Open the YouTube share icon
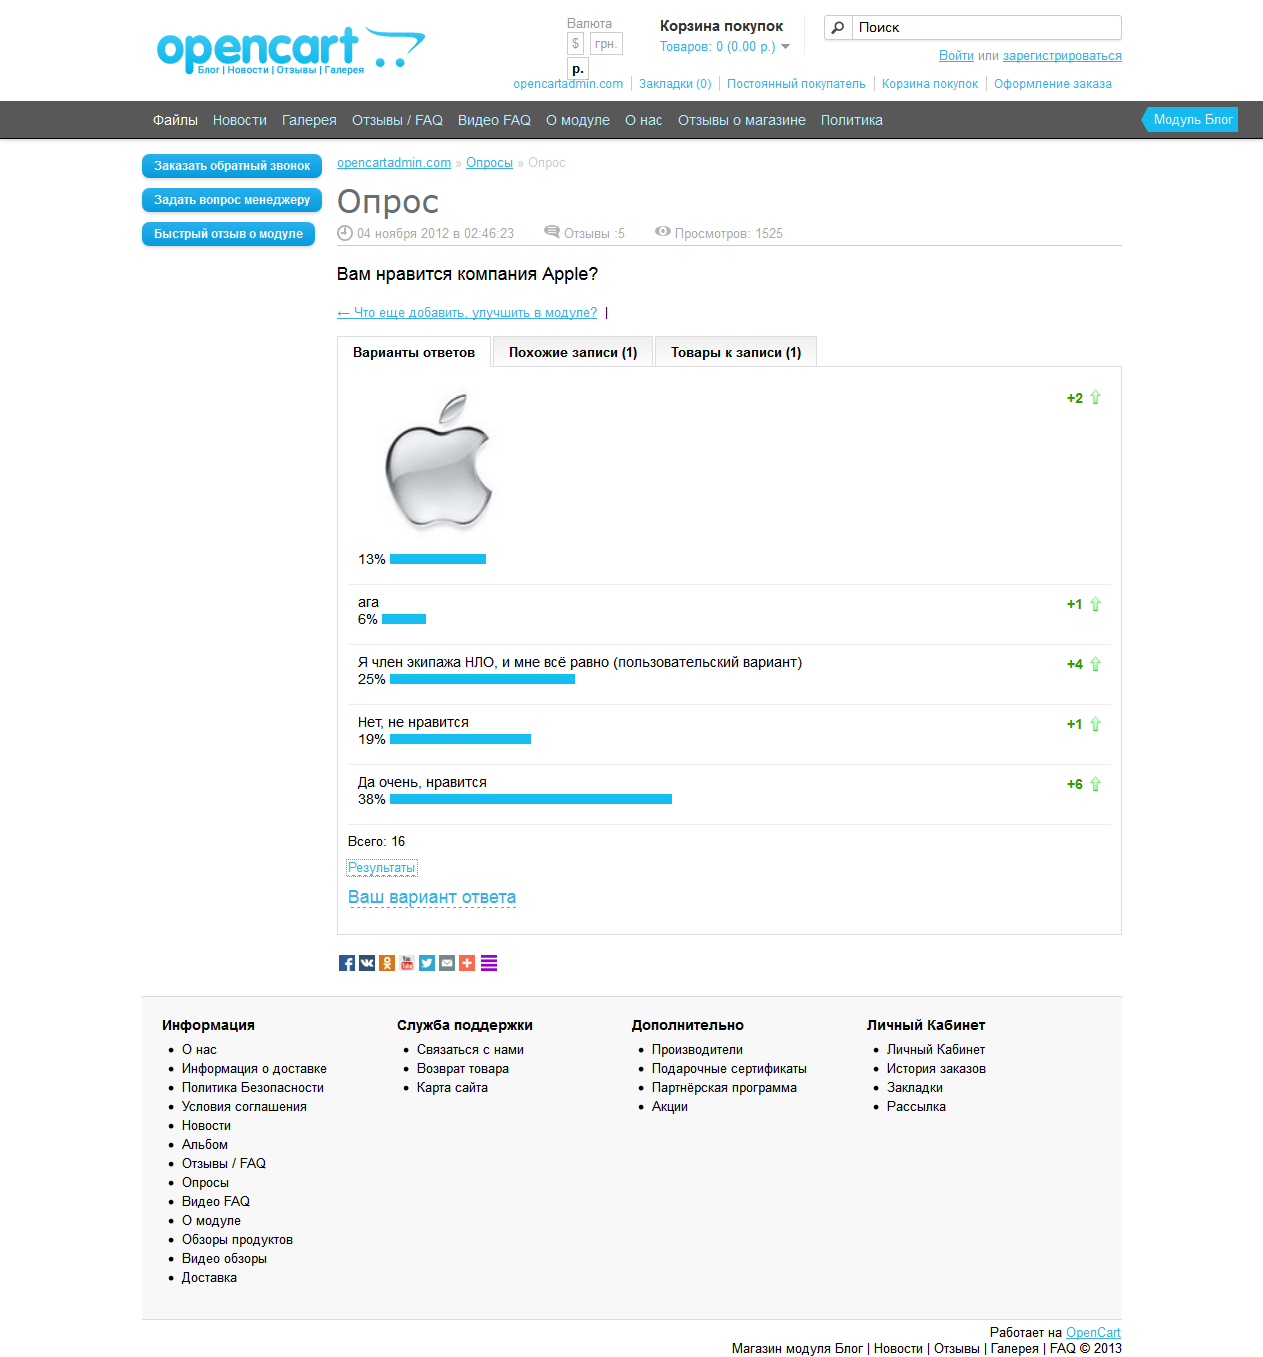The image size is (1263, 1357). (x=407, y=963)
